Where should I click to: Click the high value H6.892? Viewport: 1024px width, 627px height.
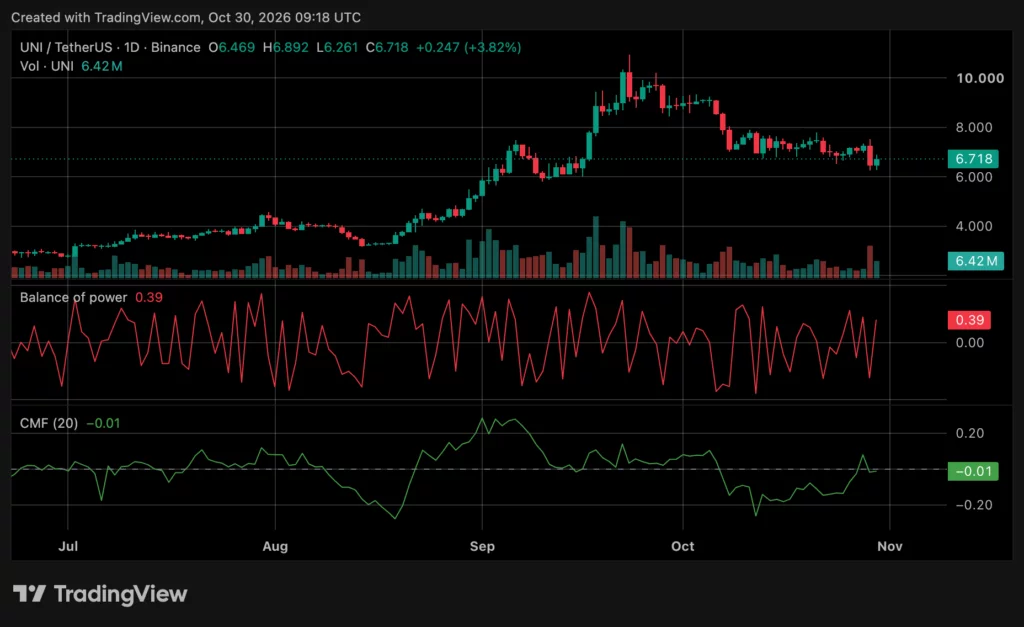pyautogui.click(x=285, y=48)
